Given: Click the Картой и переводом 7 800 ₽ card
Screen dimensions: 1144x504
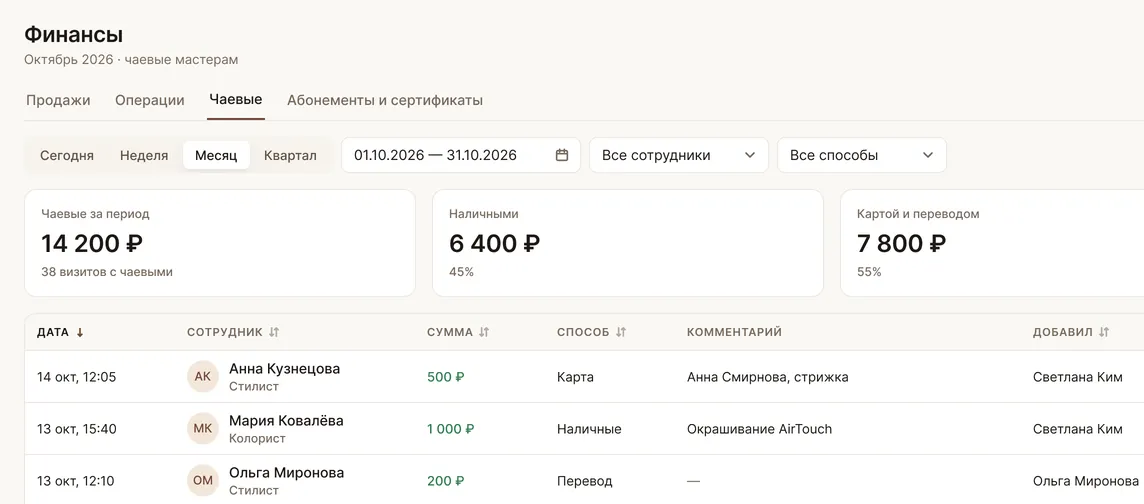Looking at the screenshot, I should tap(992, 243).
